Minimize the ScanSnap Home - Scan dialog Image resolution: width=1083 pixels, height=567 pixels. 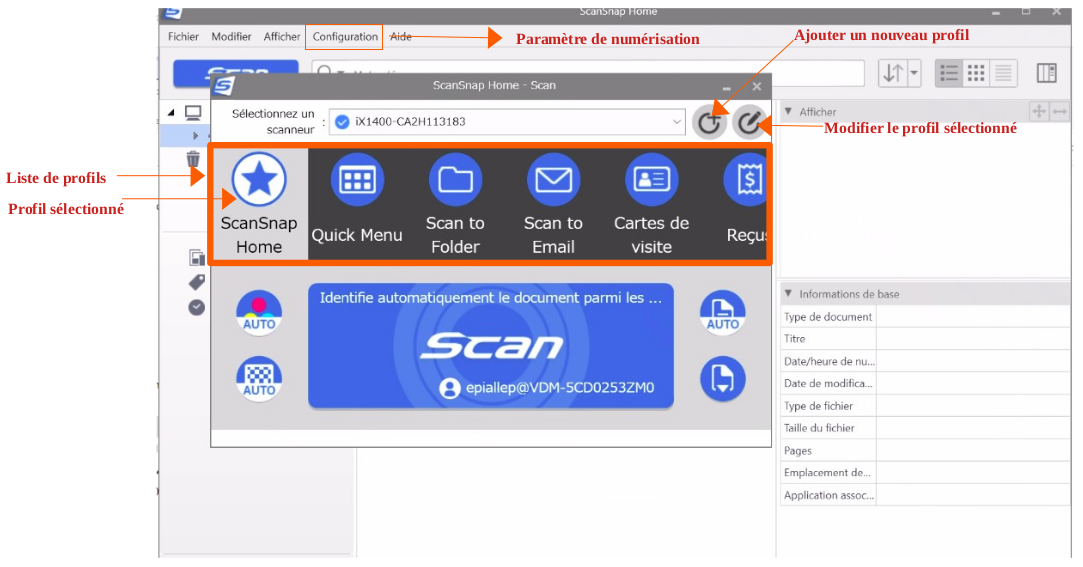pyautogui.click(x=727, y=88)
